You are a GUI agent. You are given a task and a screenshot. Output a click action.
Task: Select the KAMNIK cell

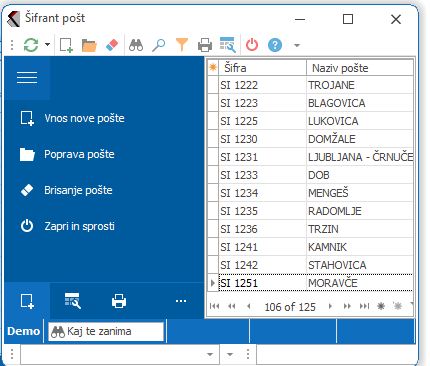point(360,247)
